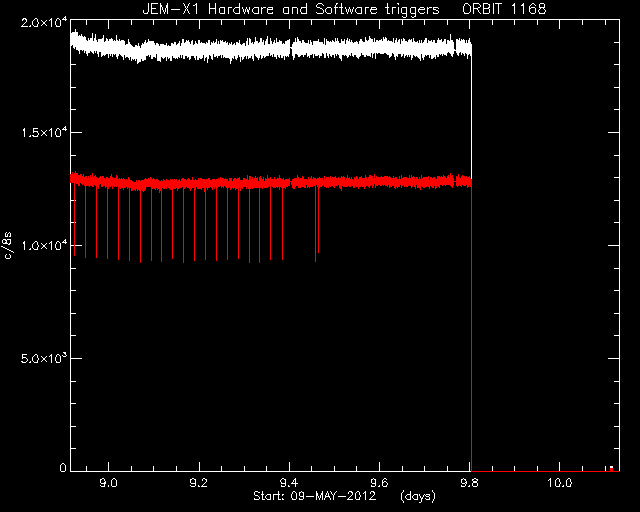Click the 10.0 x-axis tick label
This screenshot has width=640, height=512.
tap(559, 483)
